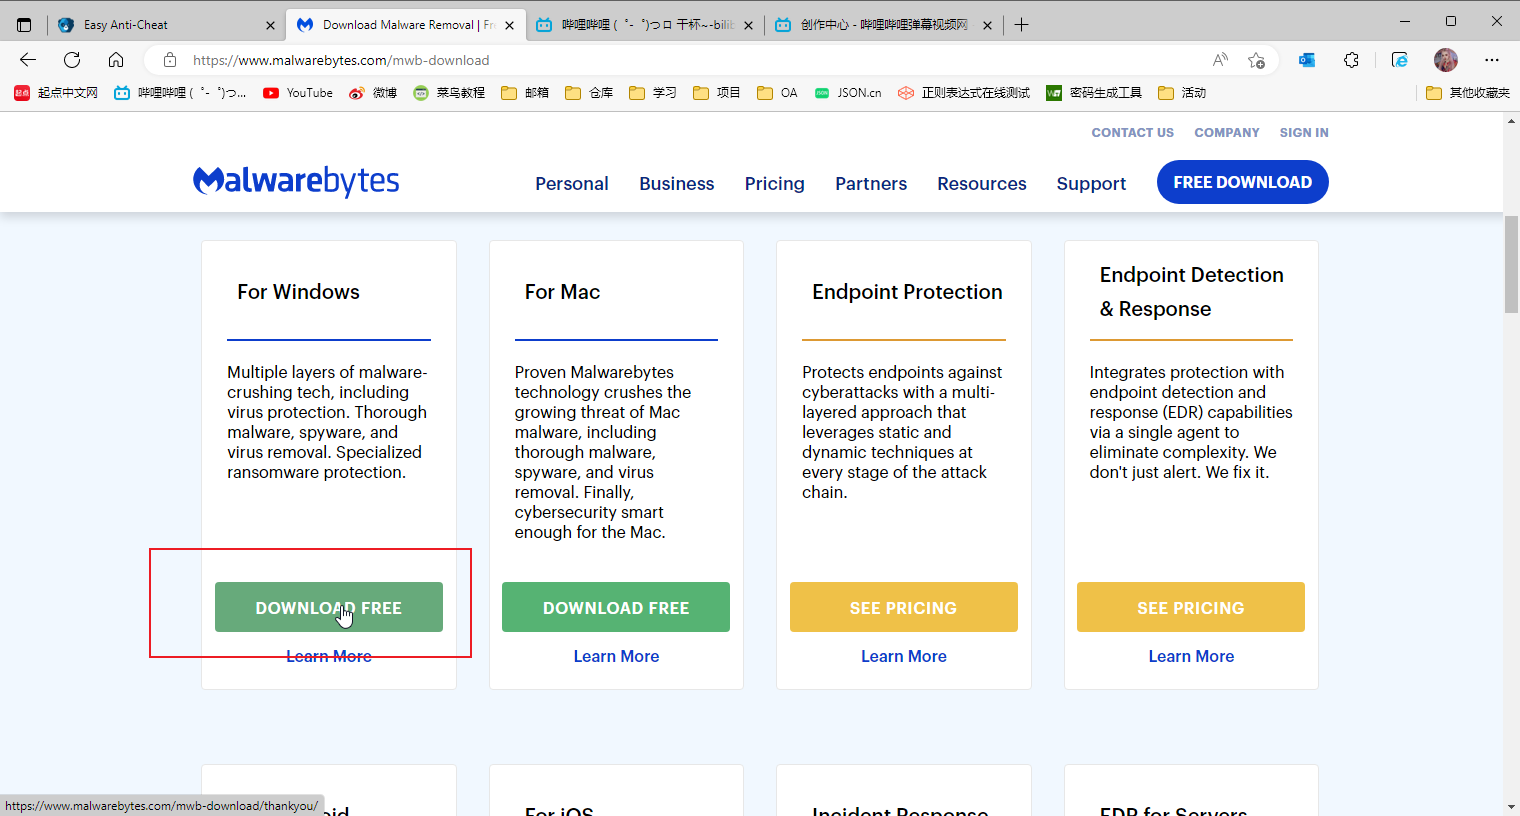Go to browser Home icon
Image resolution: width=1520 pixels, height=816 pixels.
pyautogui.click(x=116, y=60)
